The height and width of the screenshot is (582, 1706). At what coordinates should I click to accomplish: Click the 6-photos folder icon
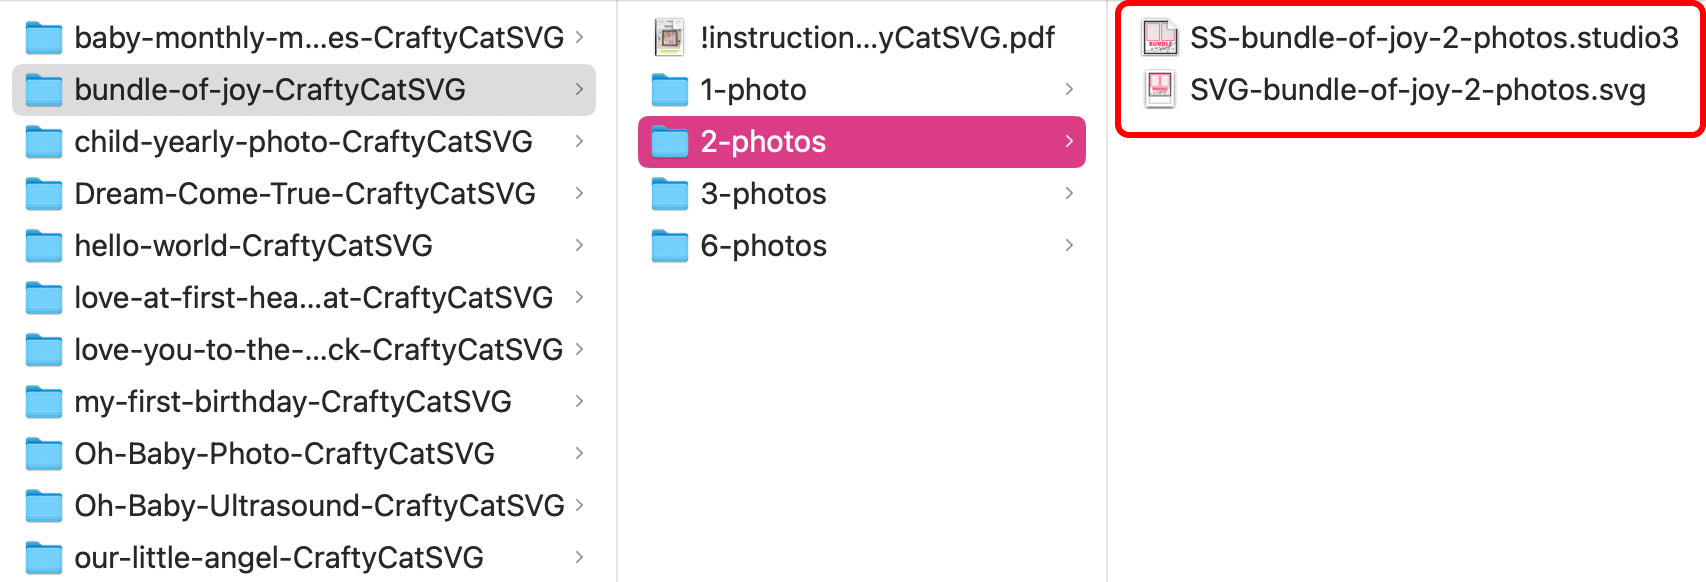point(670,245)
